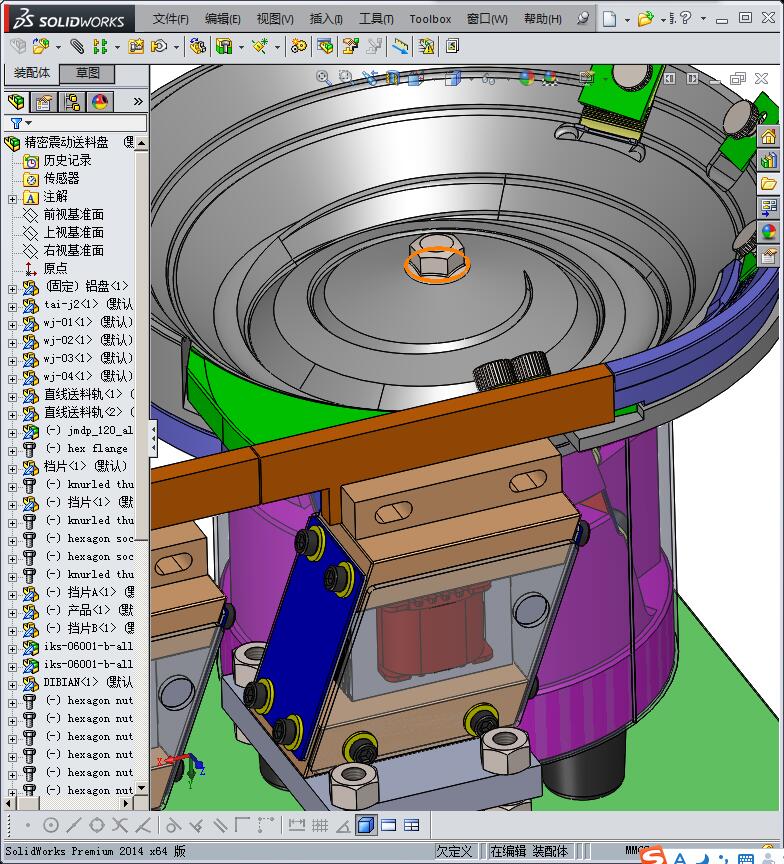Open Custom Properties task pane icon
The width and height of the screenshot is (784, 864).
[769, 256]
